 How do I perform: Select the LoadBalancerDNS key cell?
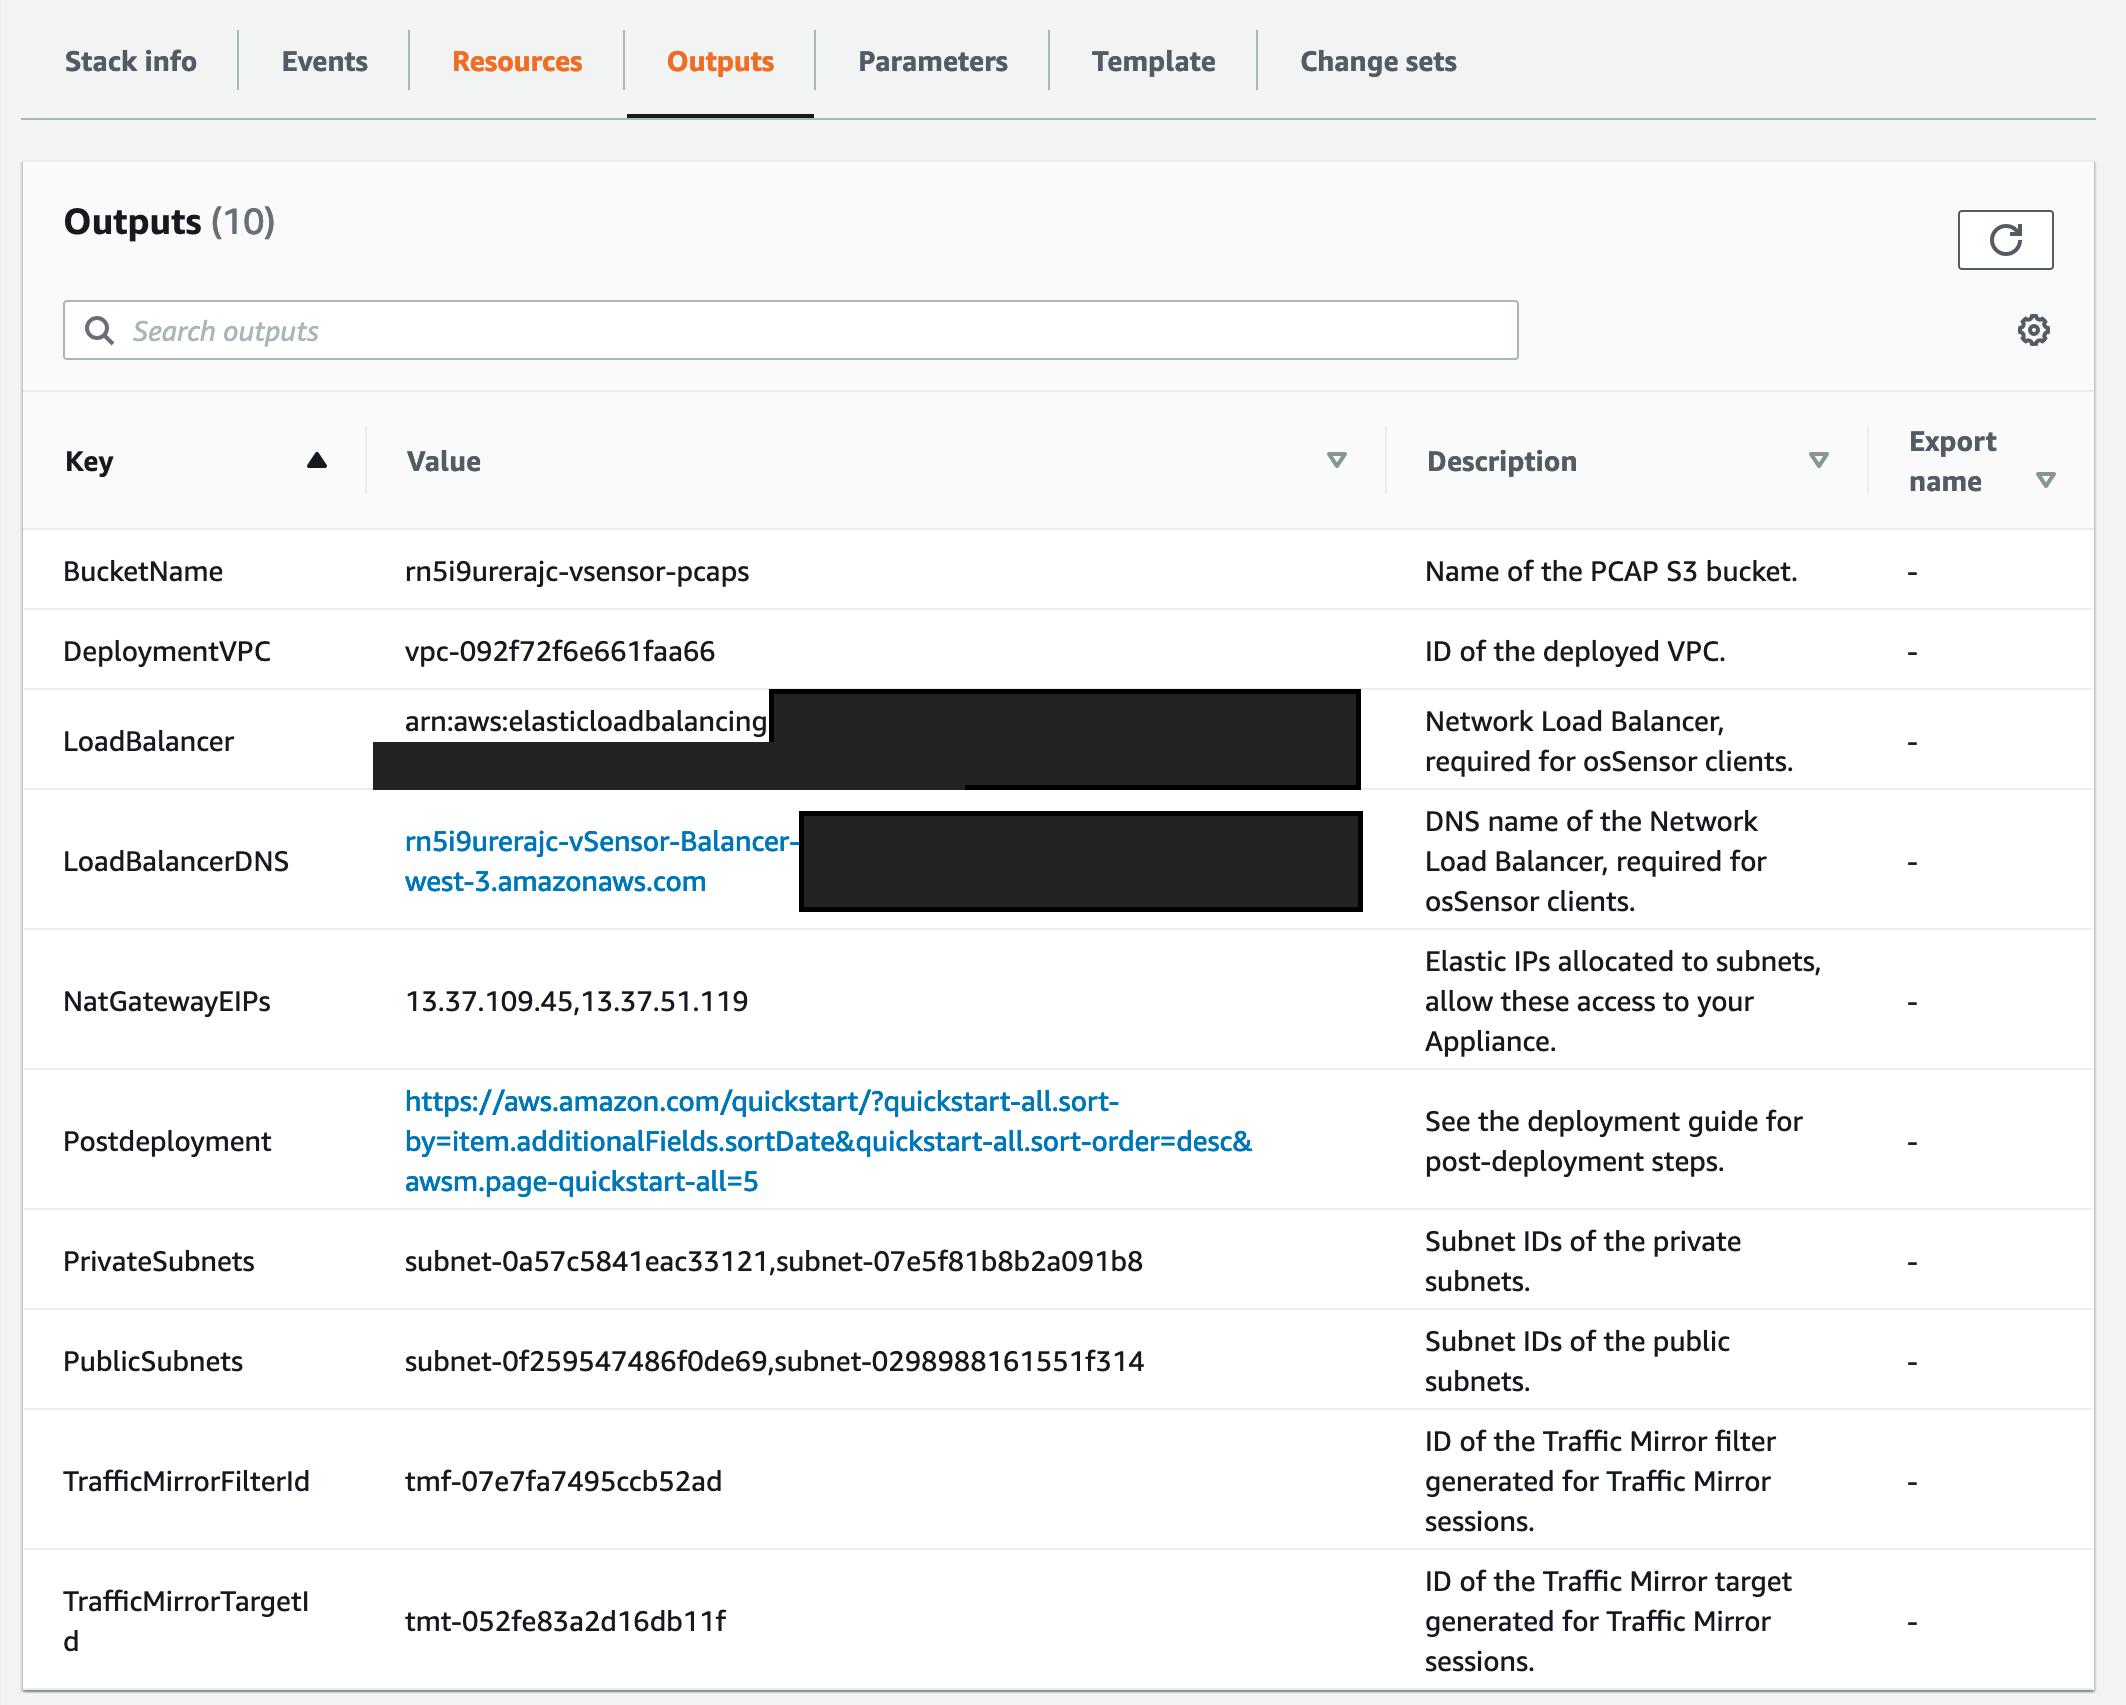point(176,861)
